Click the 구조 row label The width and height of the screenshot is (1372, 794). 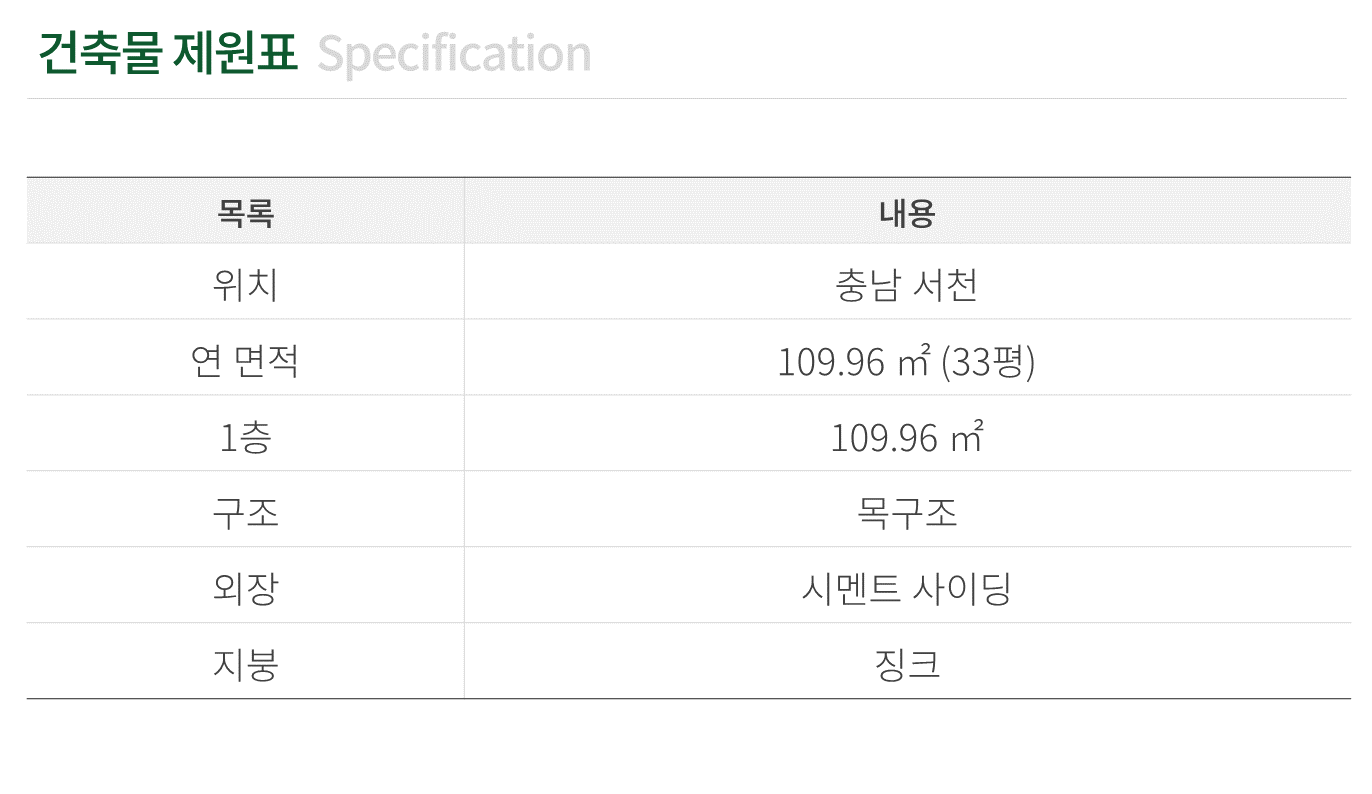pyautogui.click(x=245, y=513)
